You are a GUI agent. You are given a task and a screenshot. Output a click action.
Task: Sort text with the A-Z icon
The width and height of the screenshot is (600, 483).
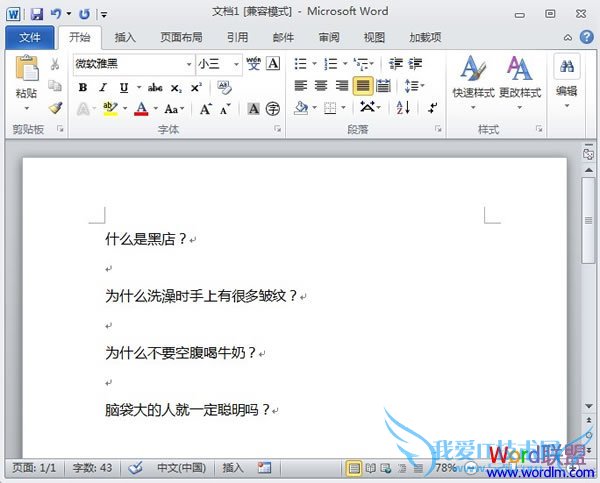pyautogui.click(x=403, y=108)
